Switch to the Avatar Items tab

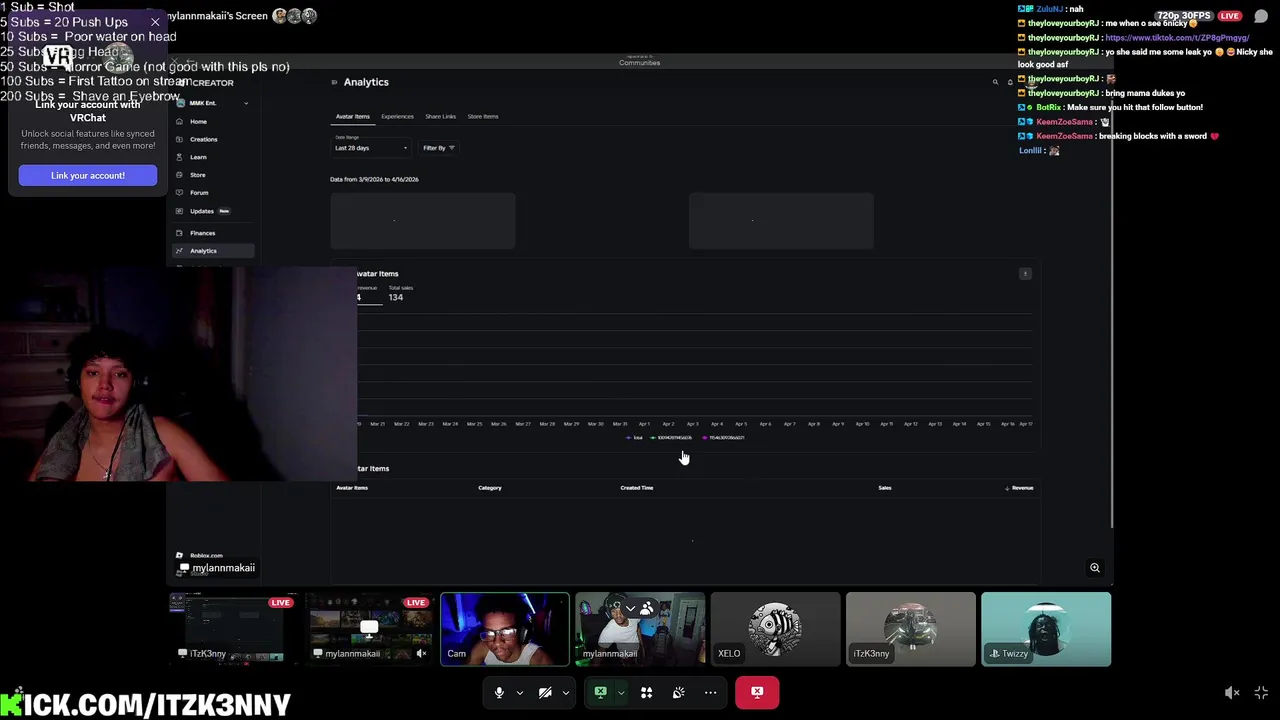[352, 116]
